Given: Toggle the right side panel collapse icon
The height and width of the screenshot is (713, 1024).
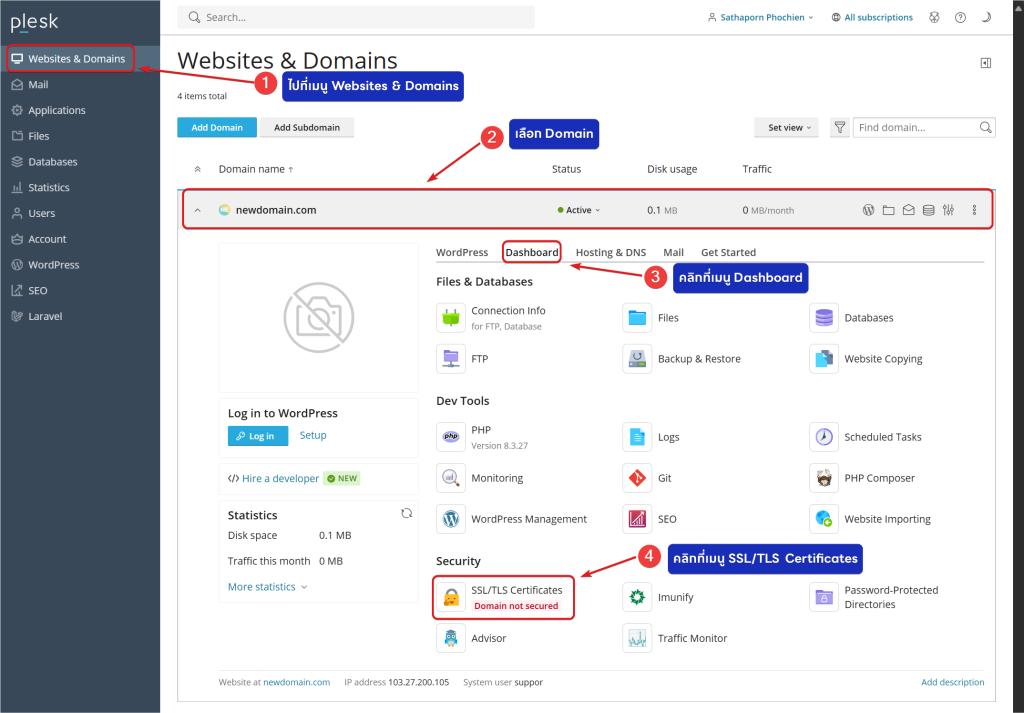Looking at the screenshot, I should coord(985,63).
